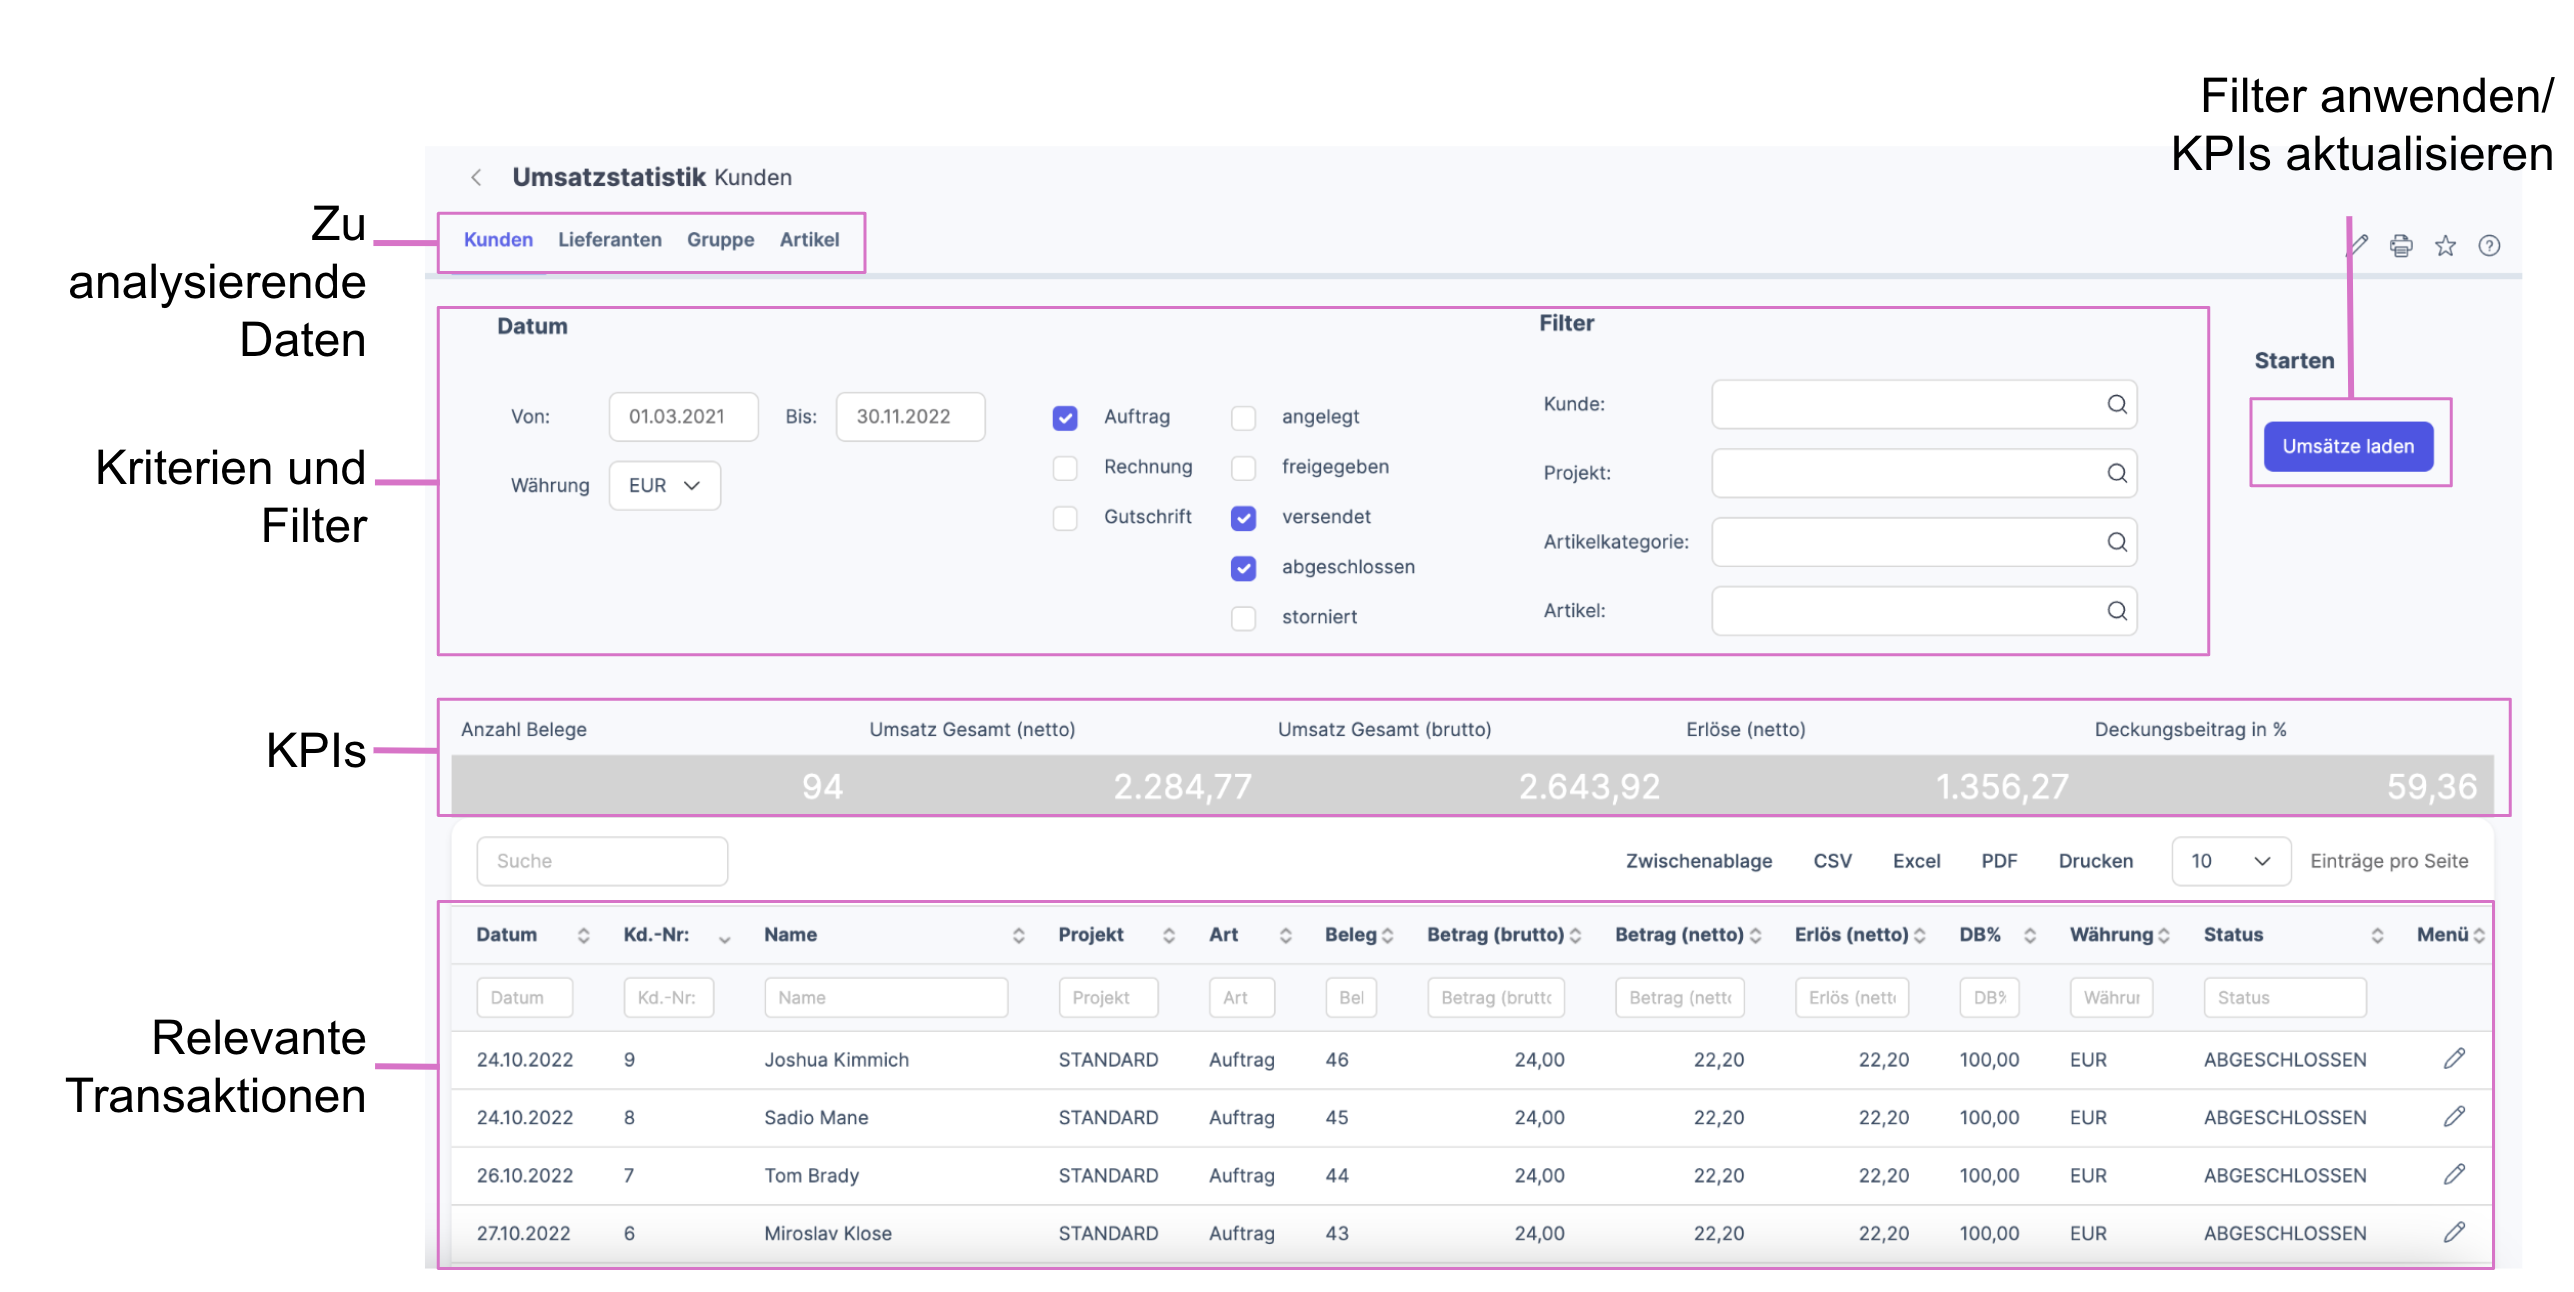Open the Währung EUR dropdown
The width and height of the screenshot is (2574, 1292).
tap(664, 486)
